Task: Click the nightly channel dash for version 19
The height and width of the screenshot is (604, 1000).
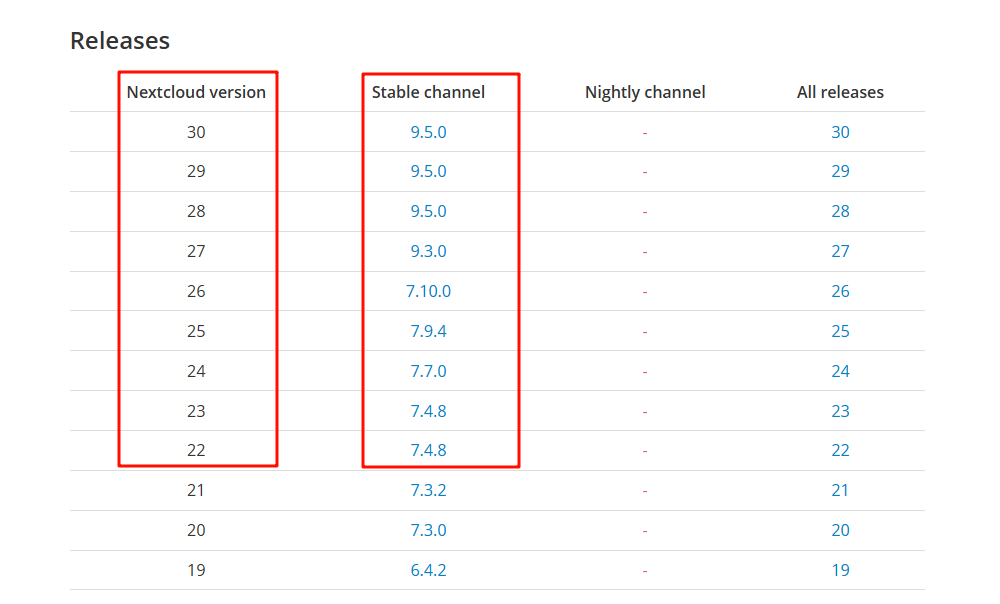Action: coord(645,571)
